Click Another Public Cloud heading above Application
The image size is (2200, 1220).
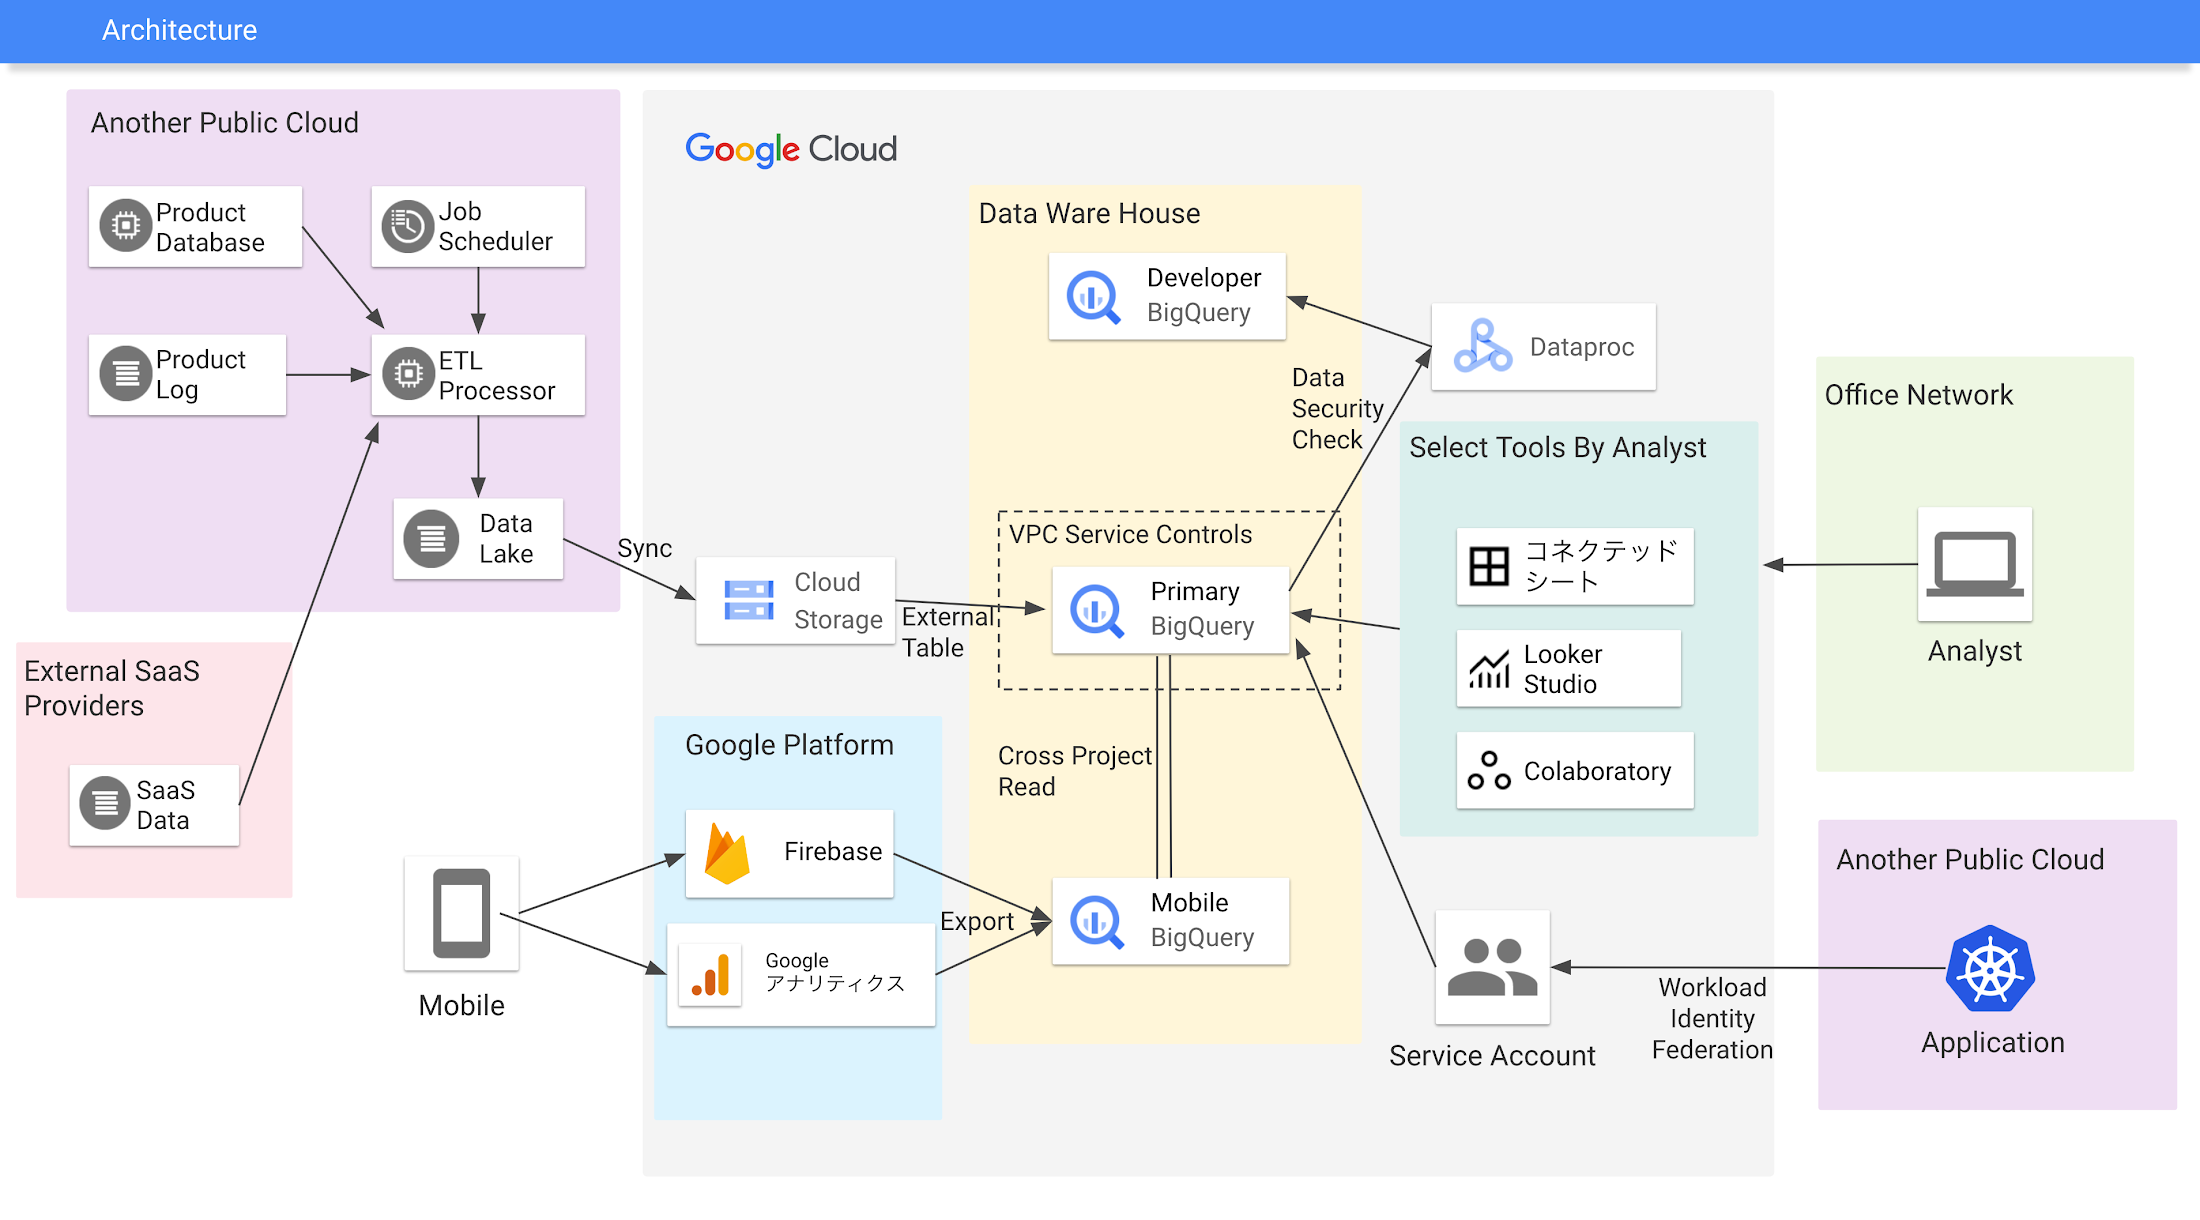pos(1970,860)
